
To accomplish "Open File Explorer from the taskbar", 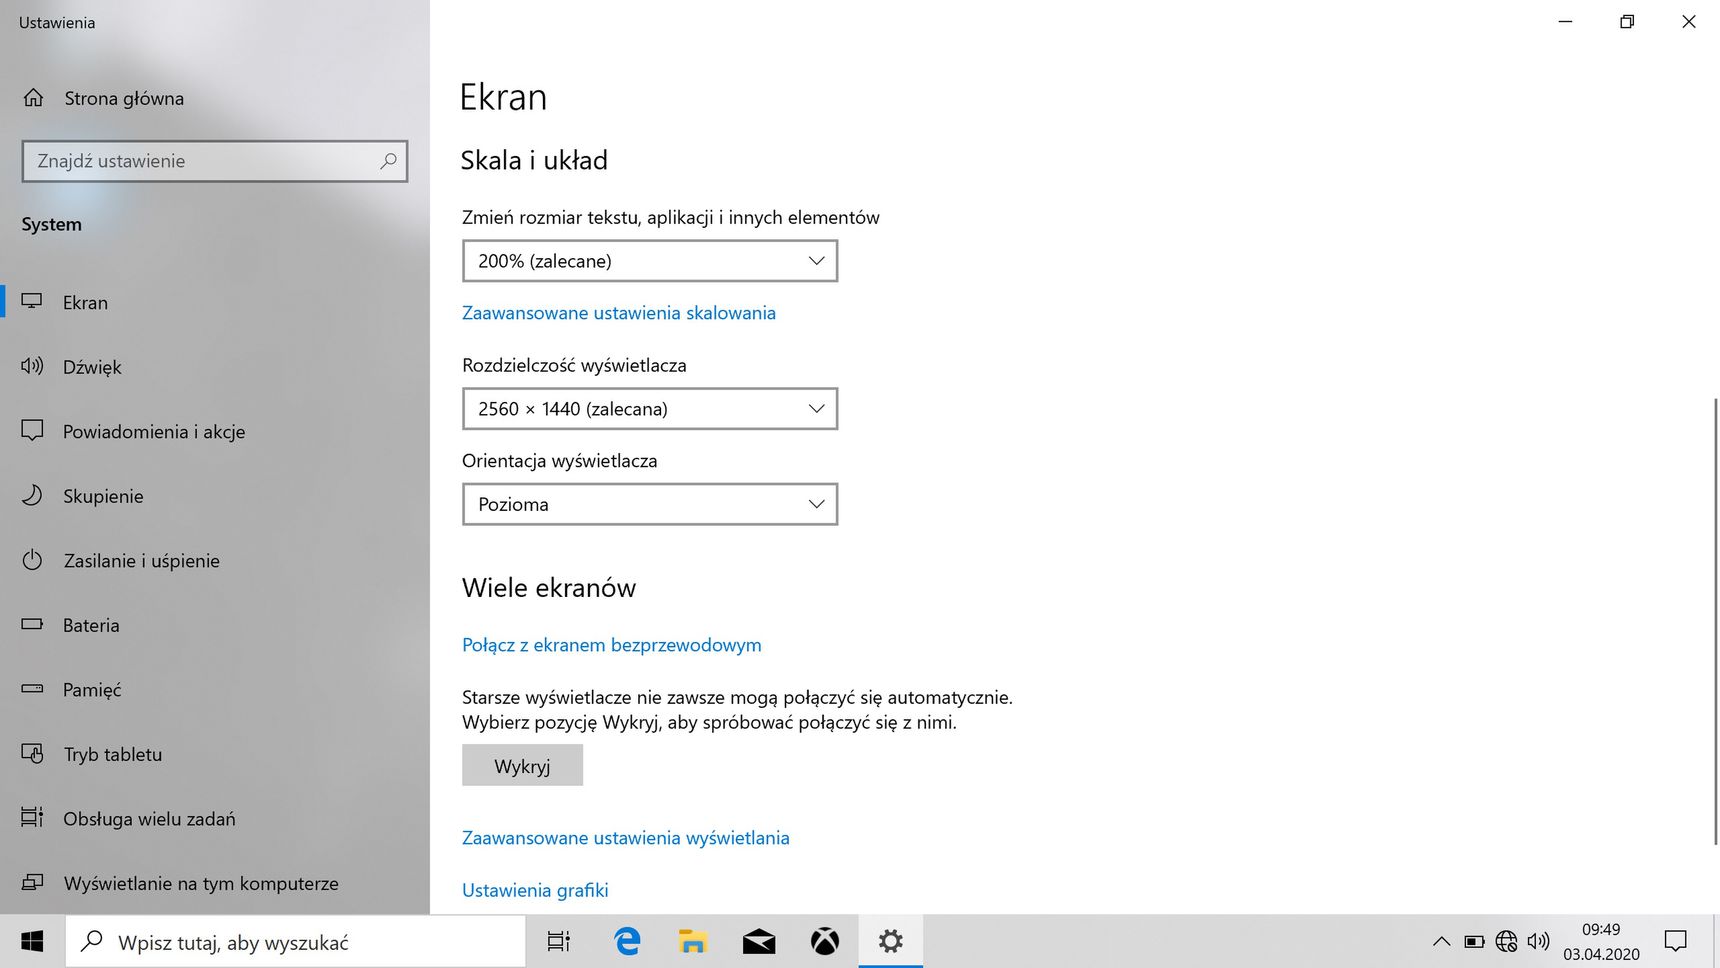I will 692,941.
